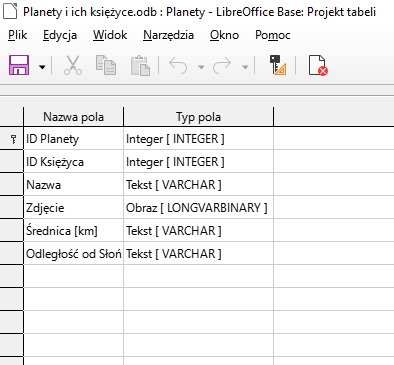Click Tekst VARCHAR type cell for Średnica
The height and width of the screenshot is (365, 394).
198,231
